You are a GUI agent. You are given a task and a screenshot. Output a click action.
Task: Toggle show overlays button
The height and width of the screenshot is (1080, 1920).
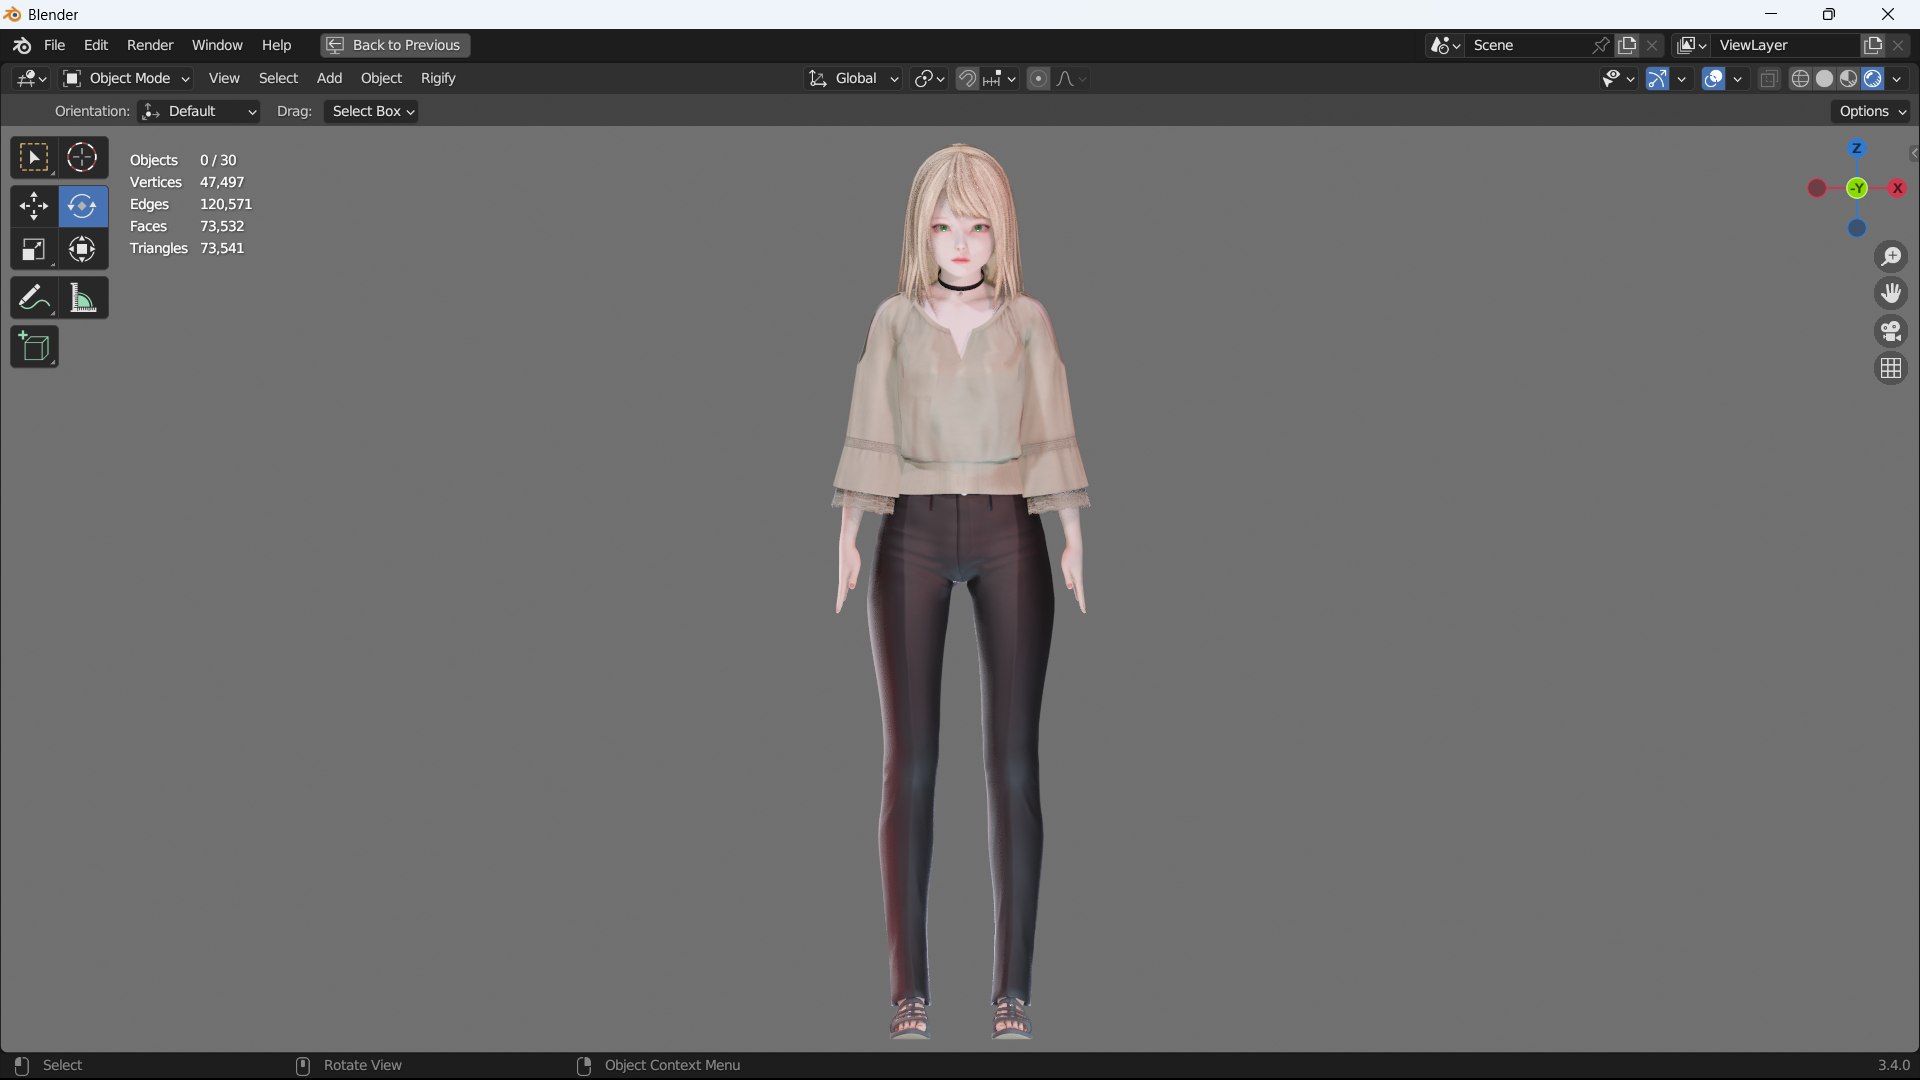pos(1713,78)
